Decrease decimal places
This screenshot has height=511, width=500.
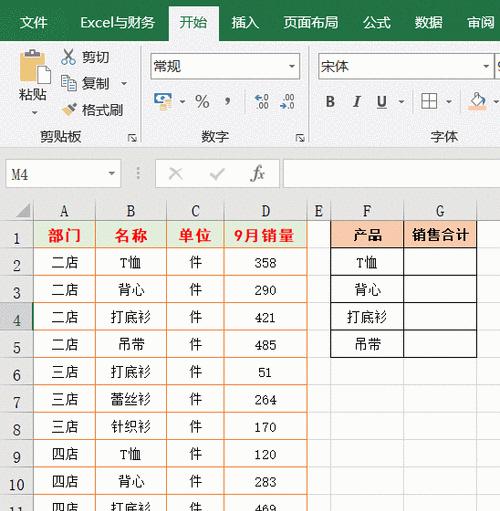coord(287,101)
